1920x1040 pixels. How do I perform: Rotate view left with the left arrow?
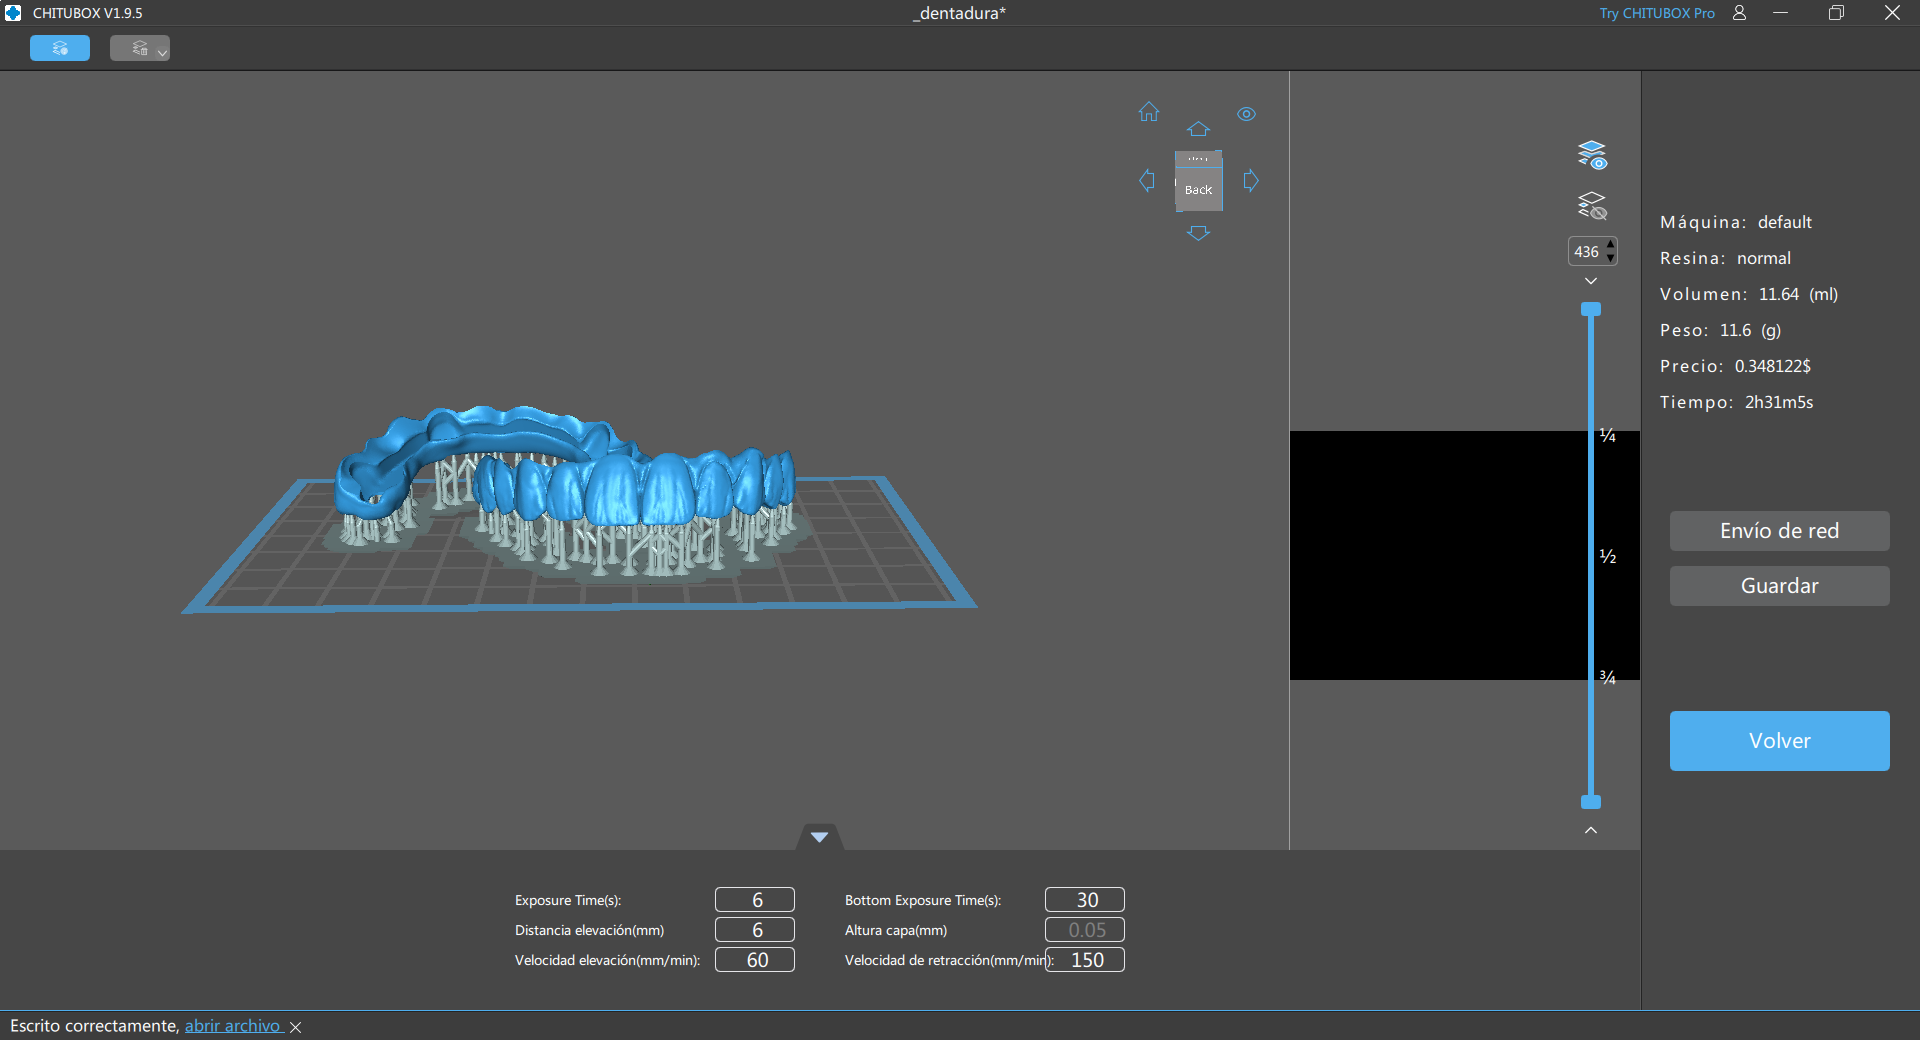click(x=1147, y=180)
